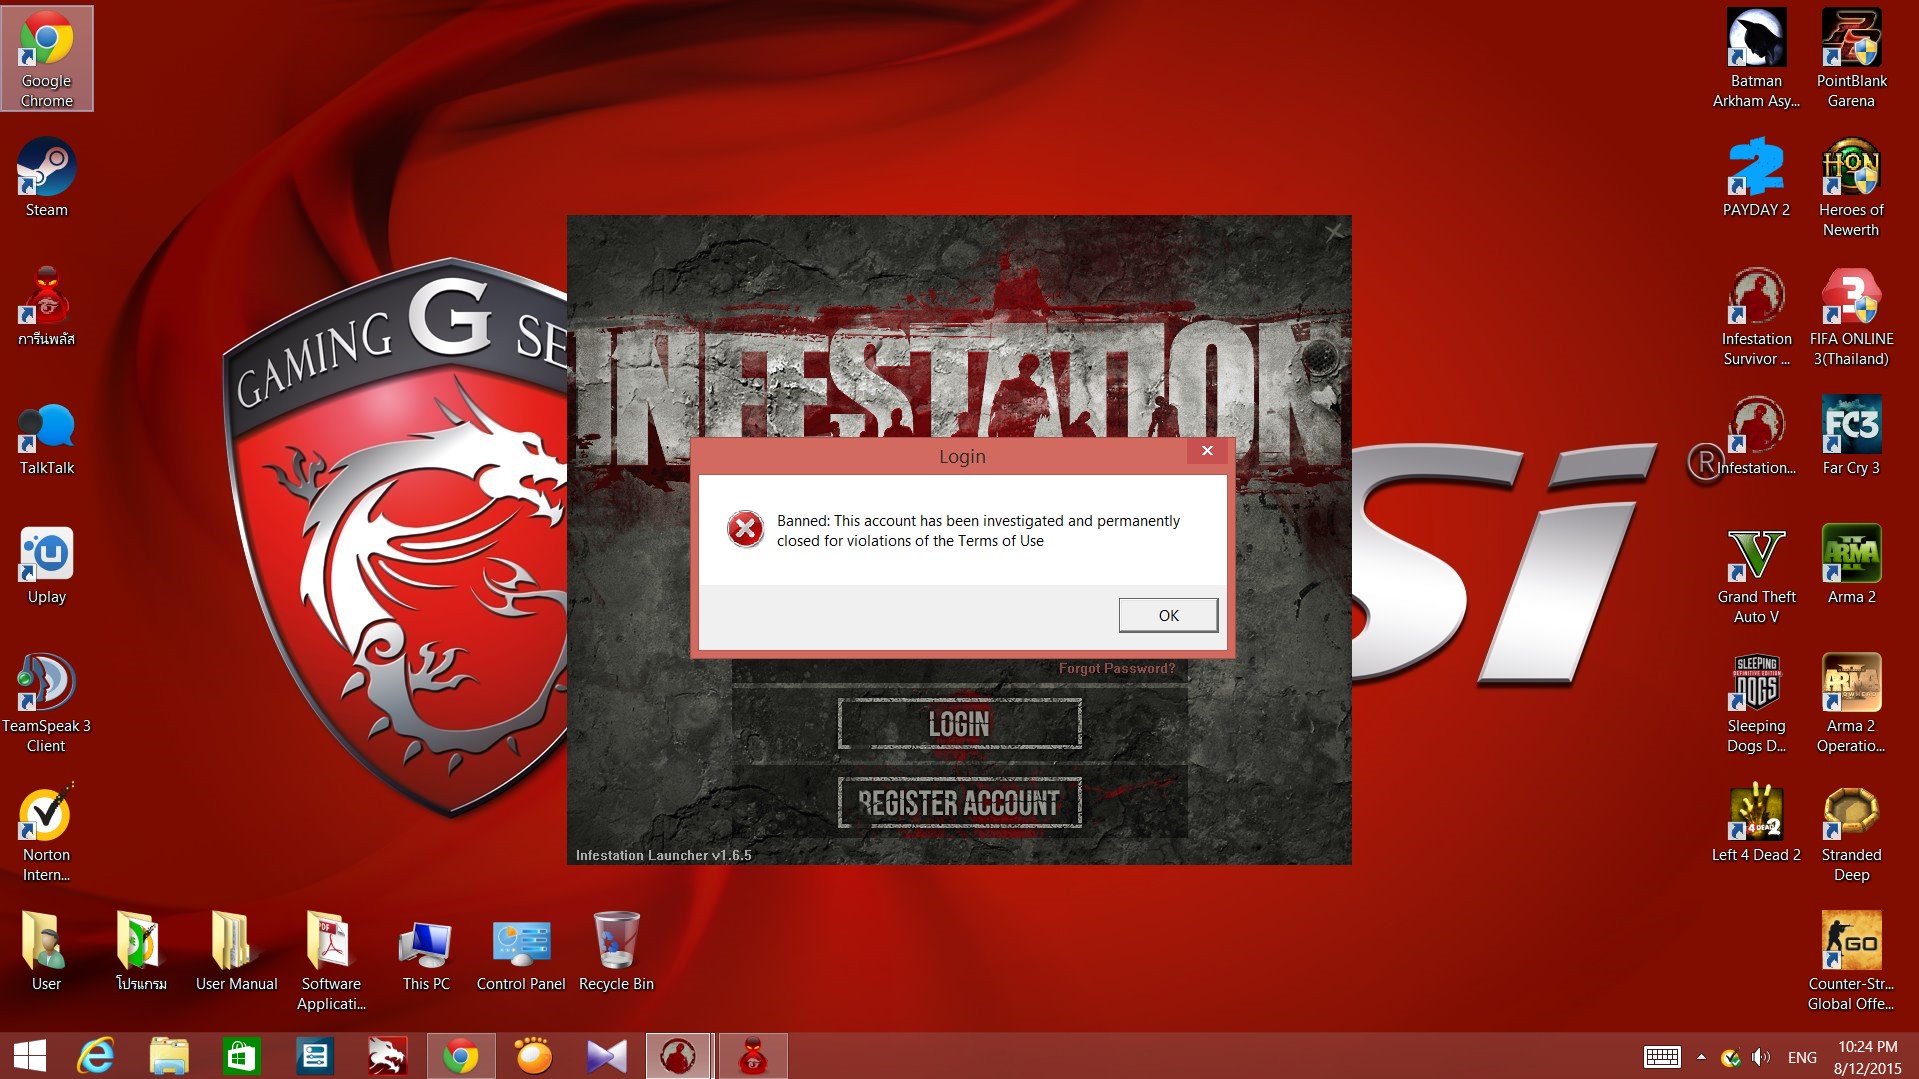Select the FIFA ONLINE 3(Thailand) icon
Screen dimensions: 1919x1079
[1851, 317]
